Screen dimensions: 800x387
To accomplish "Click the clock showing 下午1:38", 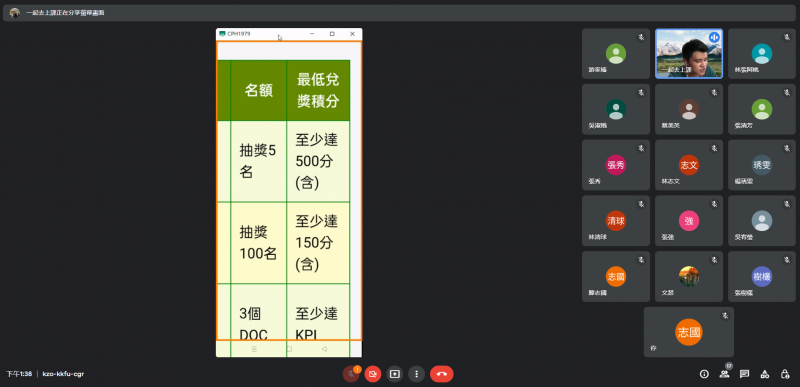I will coord(19,374).
